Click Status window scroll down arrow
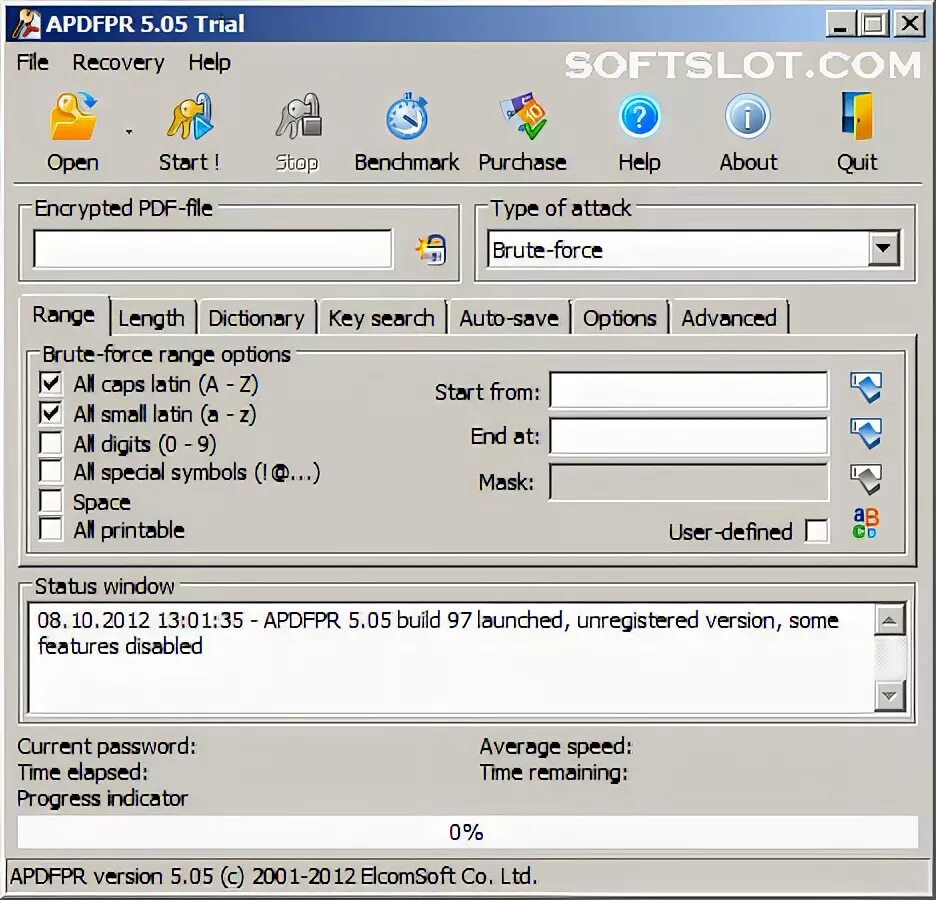Image resolution: width=936 pixels, height=900 pixels. (x=889, y=696)
